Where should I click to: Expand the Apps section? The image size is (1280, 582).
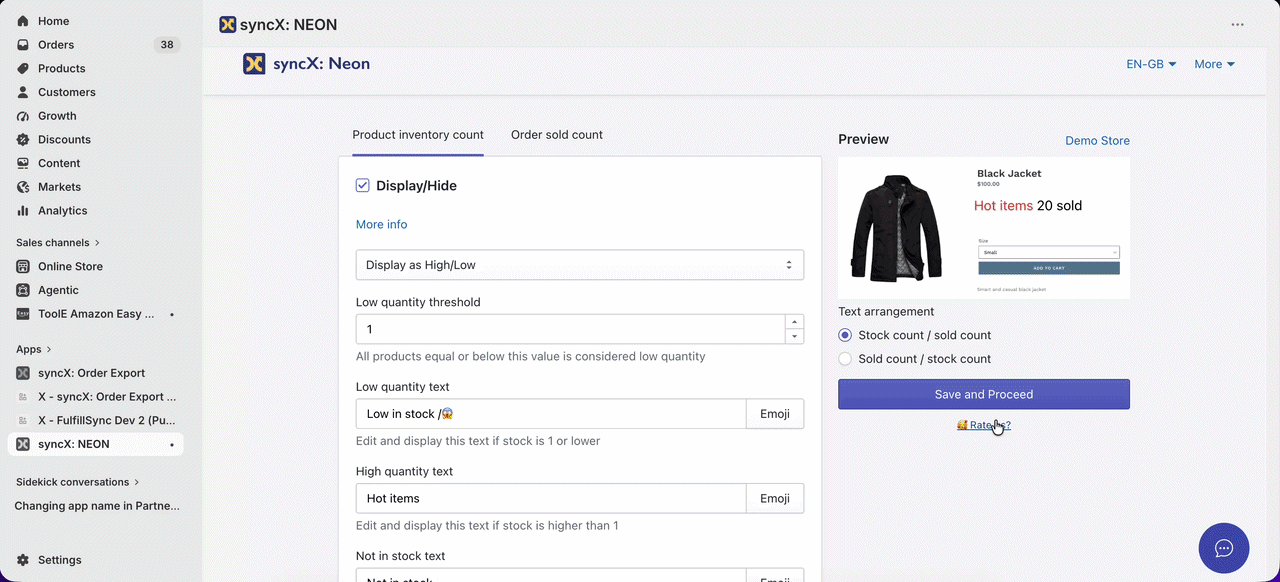(34, 349)
